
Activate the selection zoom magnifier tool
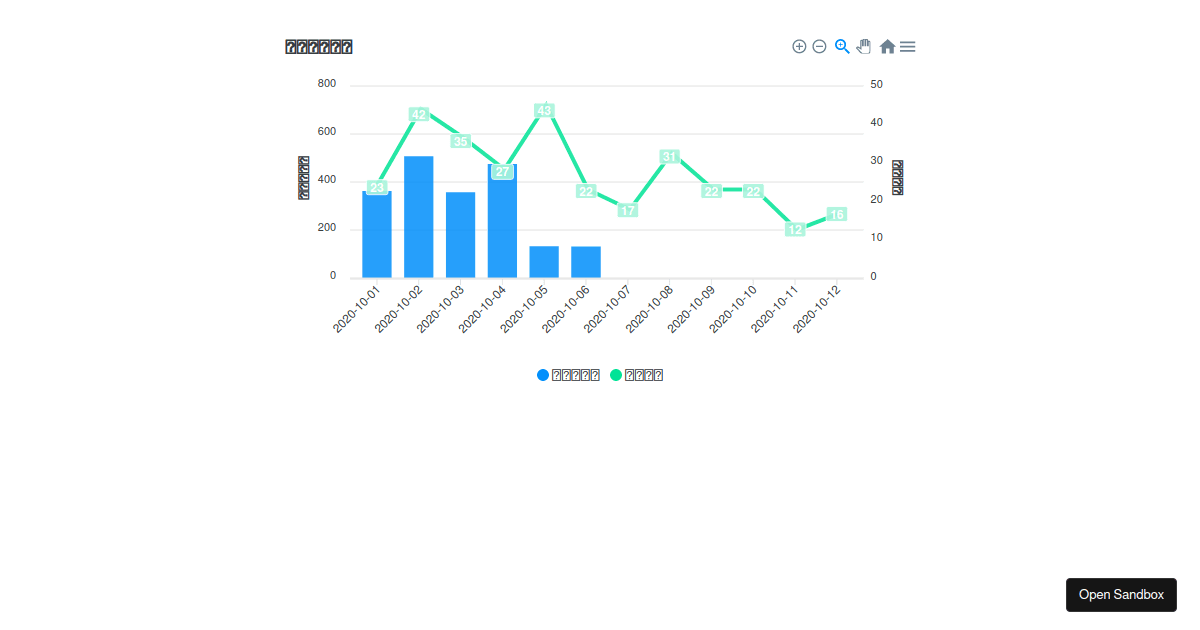click(842, 46)
